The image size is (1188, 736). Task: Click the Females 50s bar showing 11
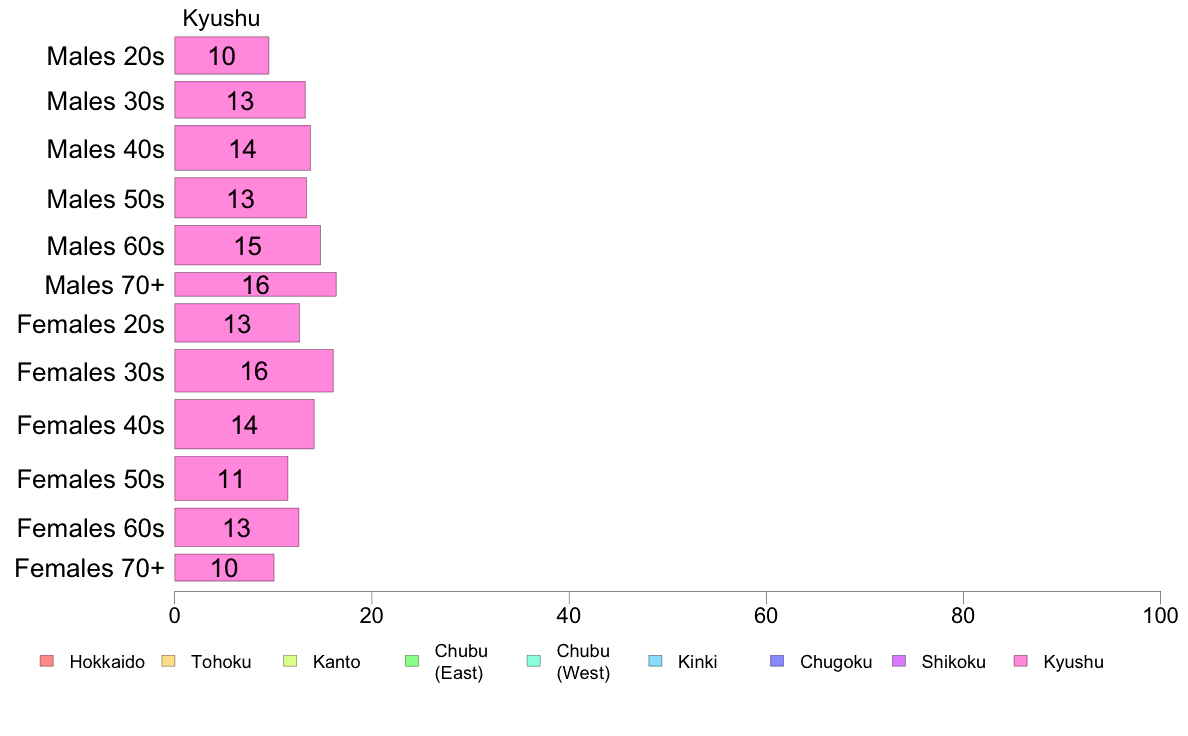[231, 478]
